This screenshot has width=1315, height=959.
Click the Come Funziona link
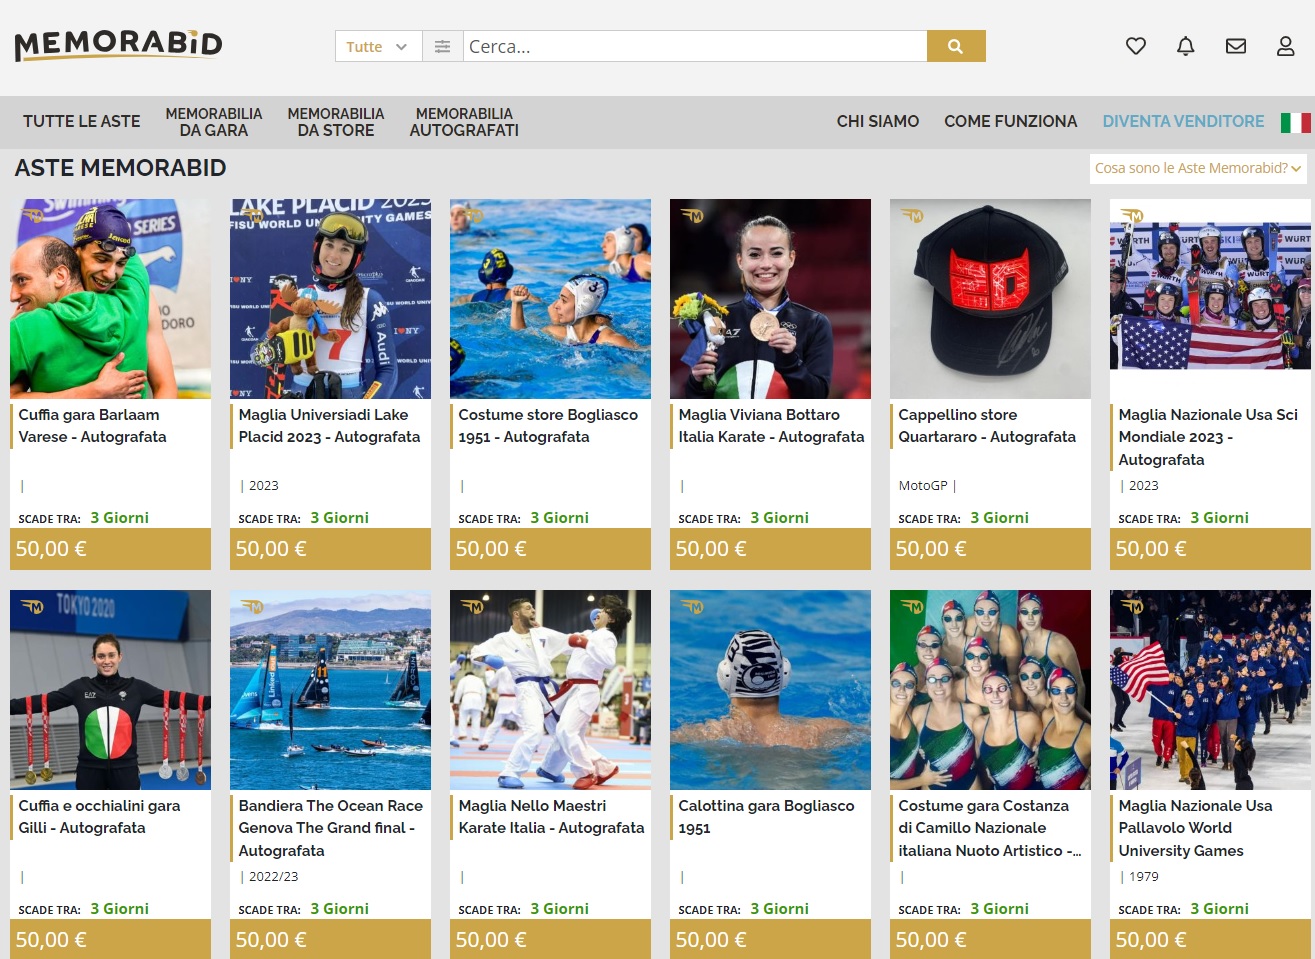1010,121
